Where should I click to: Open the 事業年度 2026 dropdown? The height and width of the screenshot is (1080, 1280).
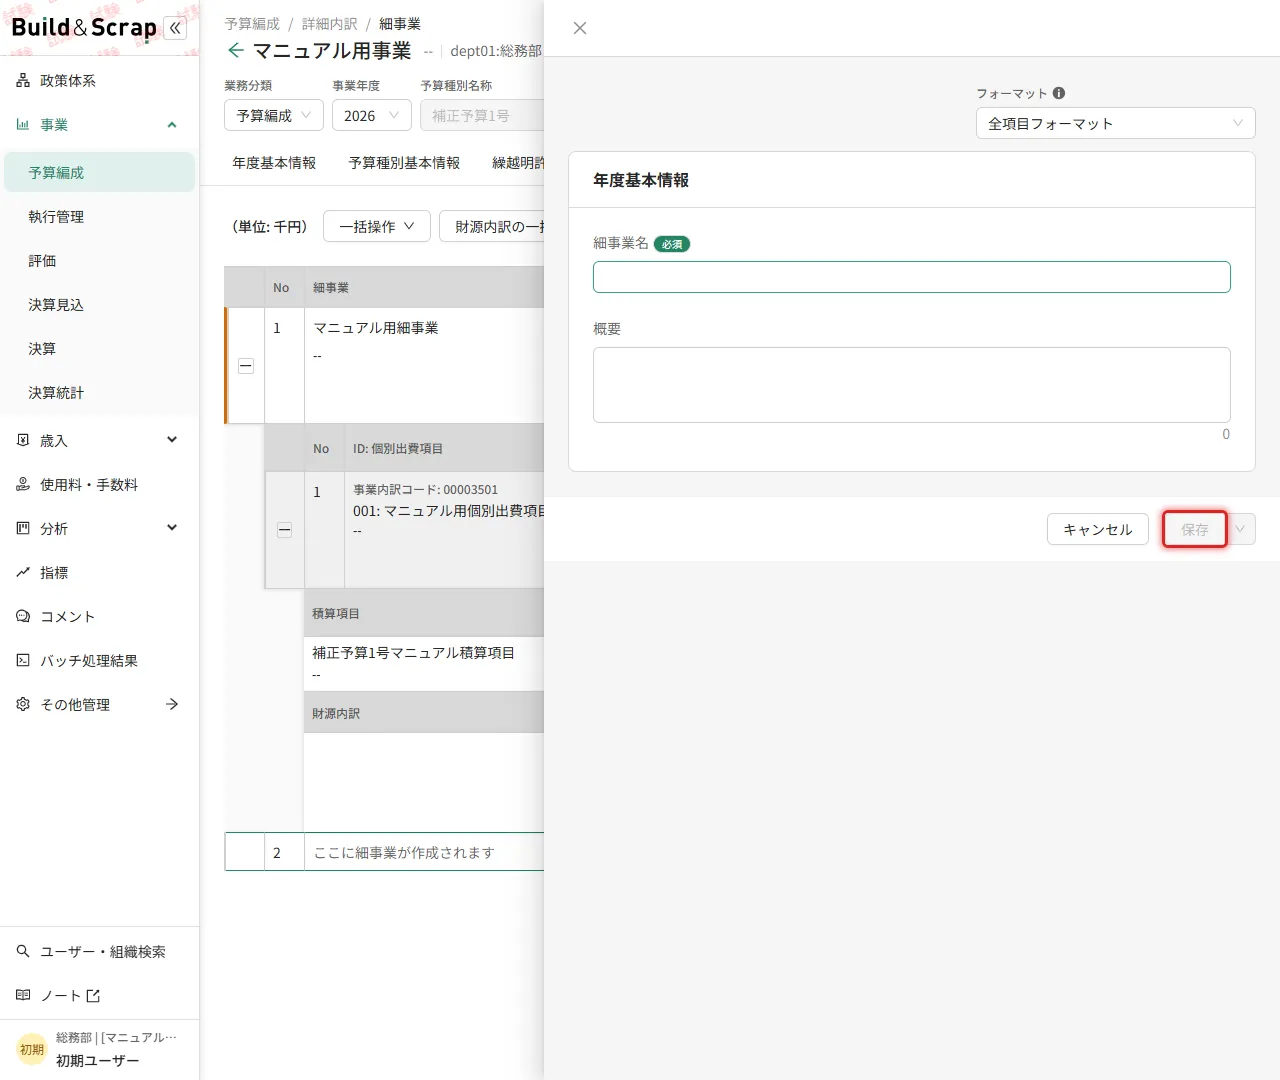[x=372, y=115]
